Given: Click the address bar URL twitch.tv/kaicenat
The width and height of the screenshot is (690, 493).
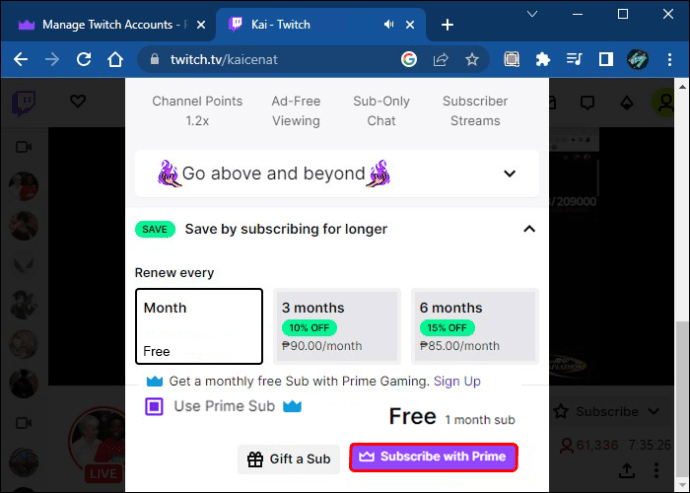Looking at the screenshot, I should [x=224, y=59].
